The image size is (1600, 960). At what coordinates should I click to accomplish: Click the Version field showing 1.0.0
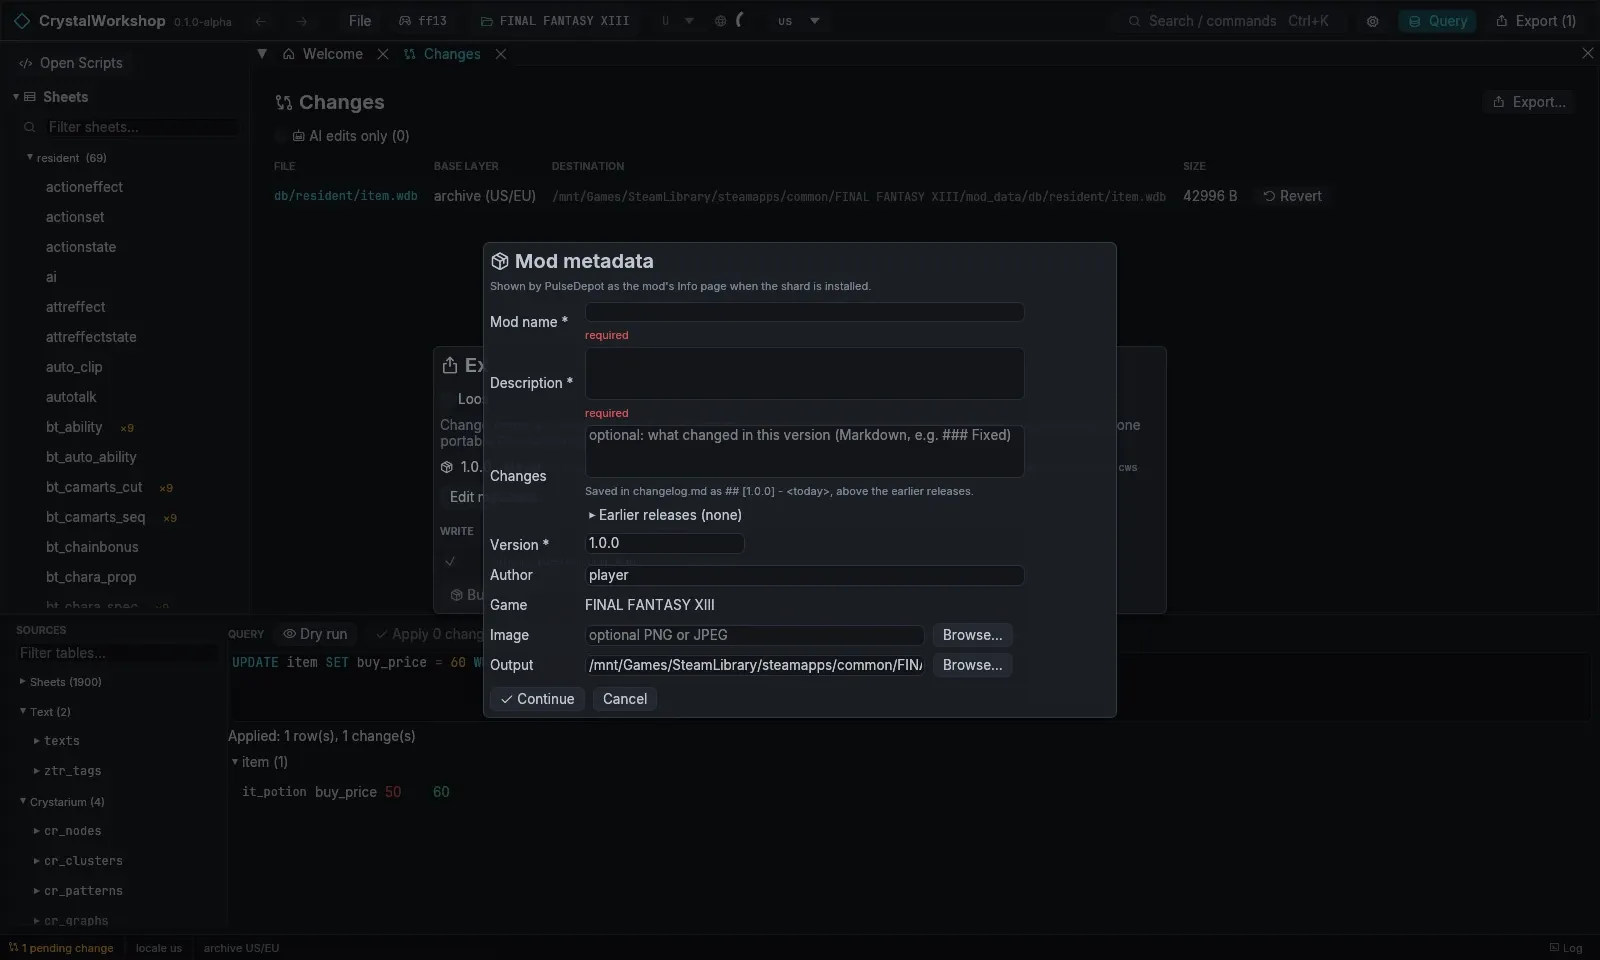click(x=664, y=543)
